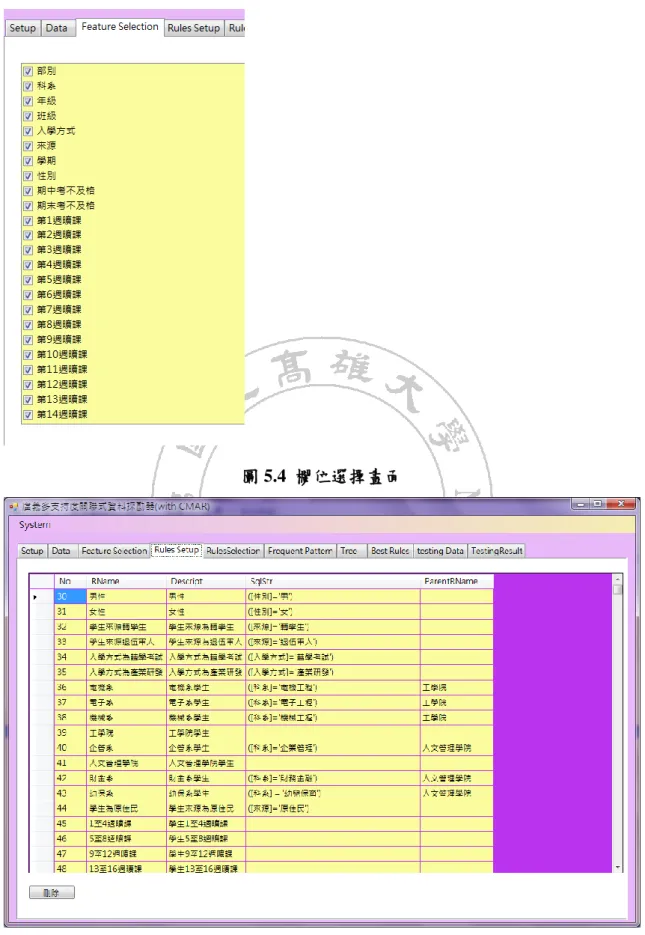
Task: Click ParentRName cell in row 40
Action: [x=457, y=748]
